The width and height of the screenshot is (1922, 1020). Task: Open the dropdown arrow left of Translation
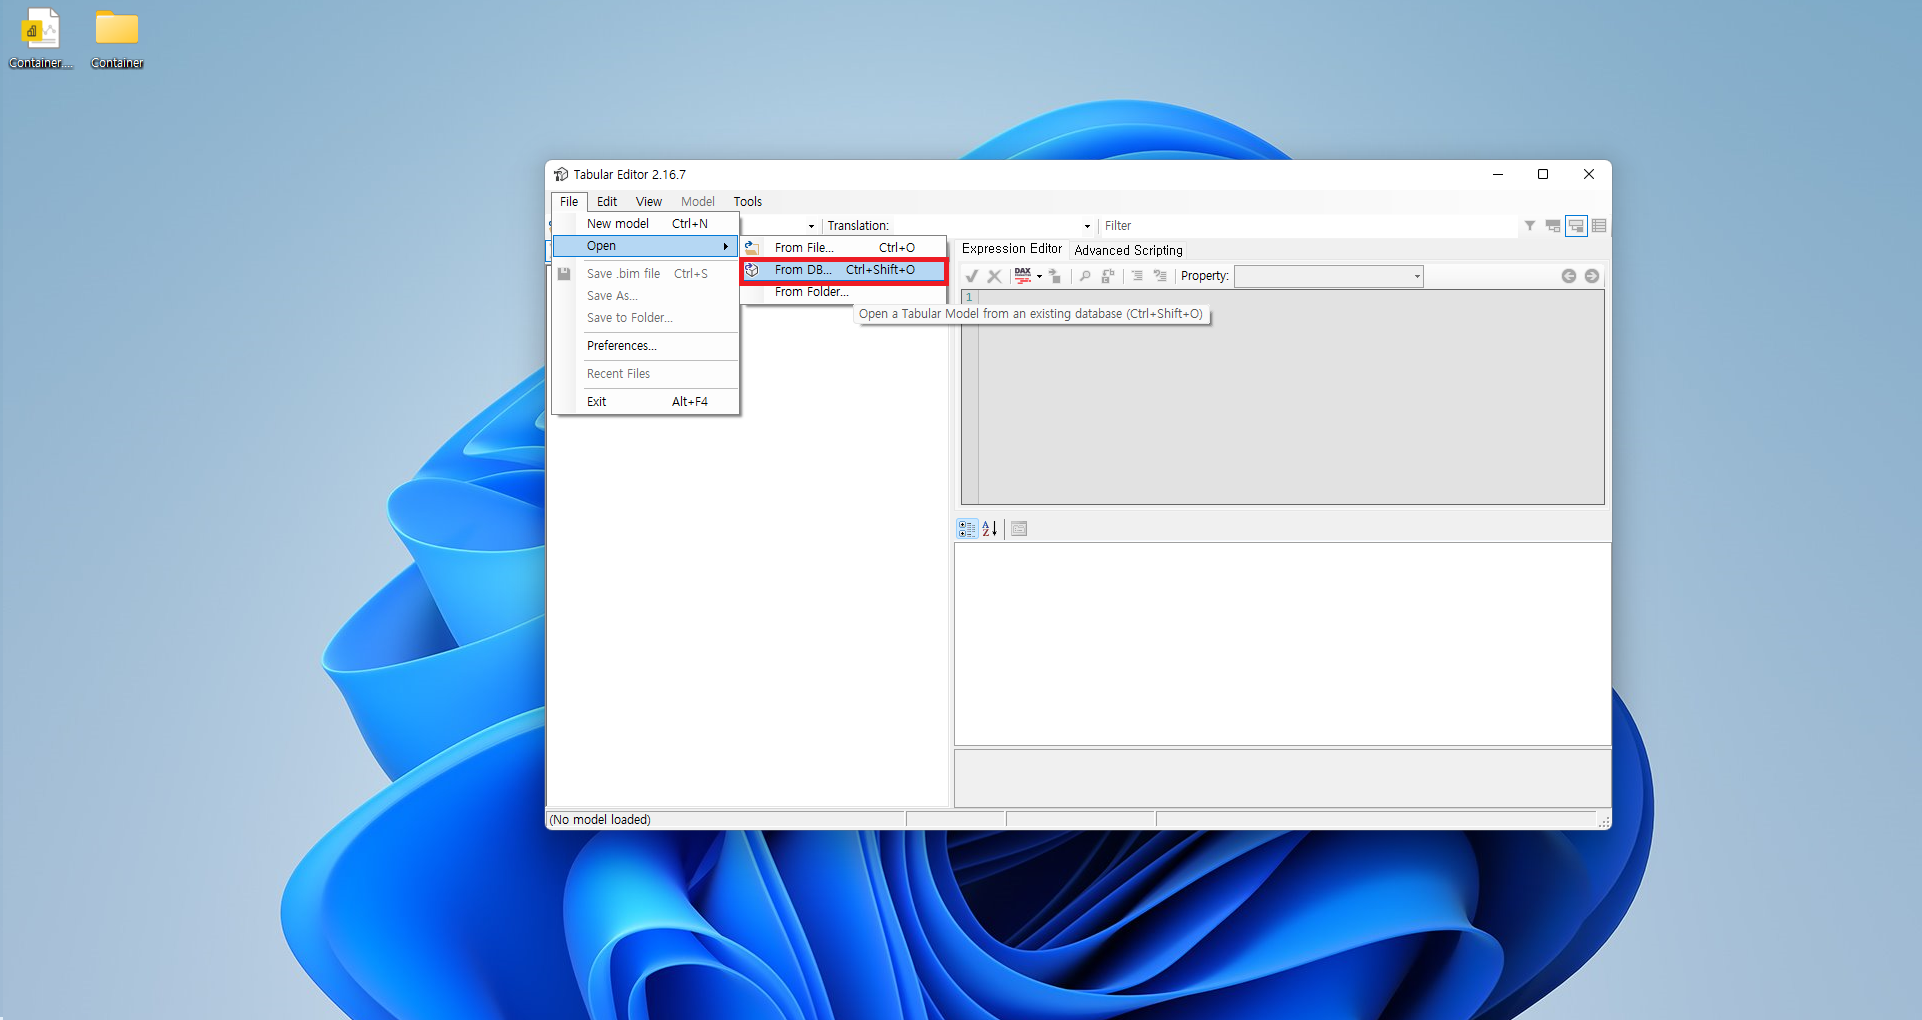tap(811, 226)
